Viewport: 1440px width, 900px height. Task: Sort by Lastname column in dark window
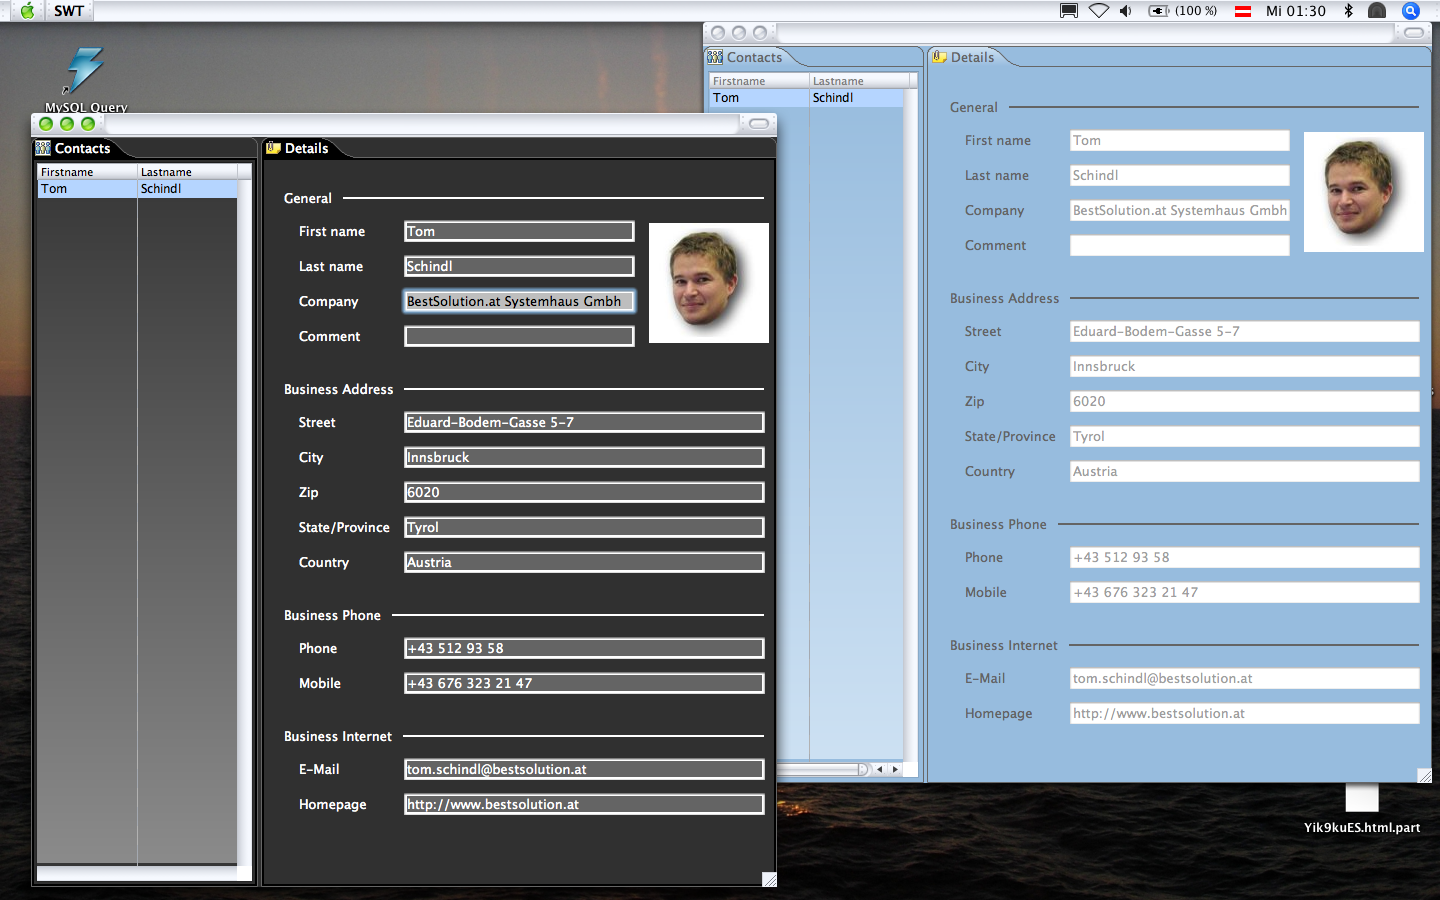[187, 172]
